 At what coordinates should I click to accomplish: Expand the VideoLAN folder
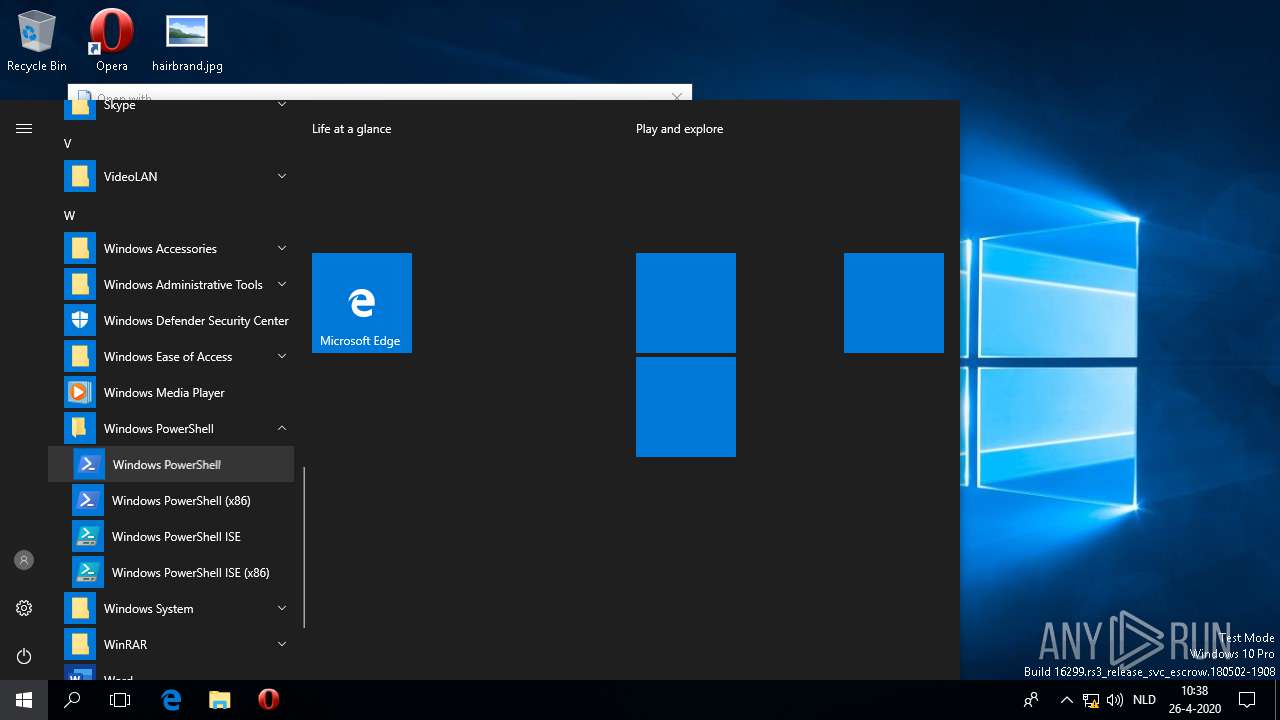coord(171,177)
